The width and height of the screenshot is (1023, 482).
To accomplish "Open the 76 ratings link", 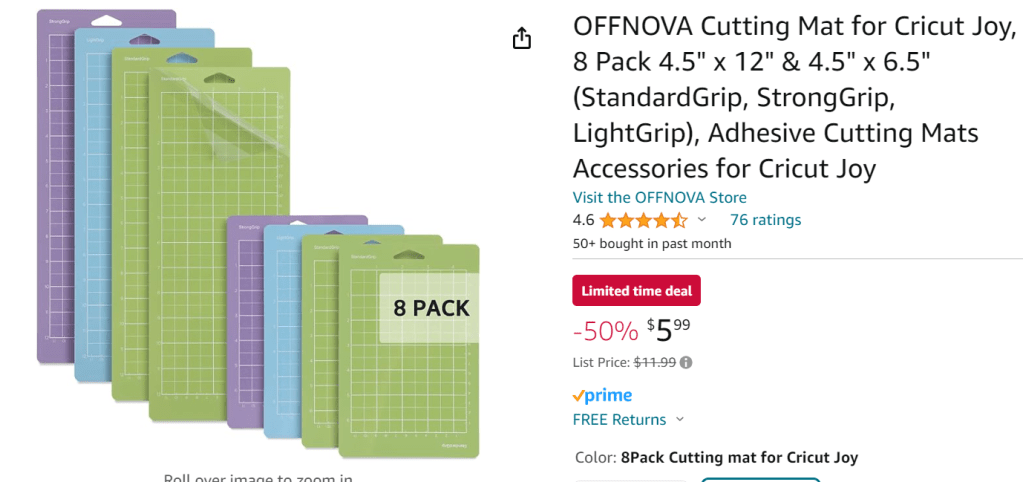I will 765,220.
